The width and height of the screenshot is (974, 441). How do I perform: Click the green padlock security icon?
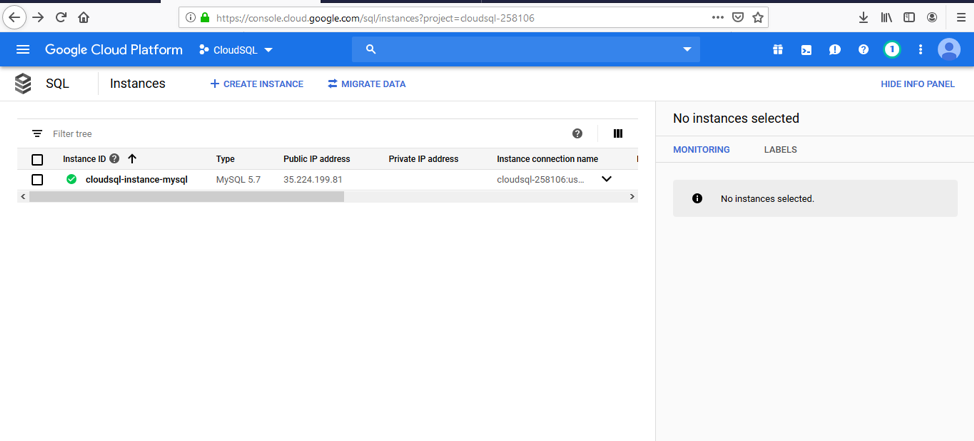204,17
